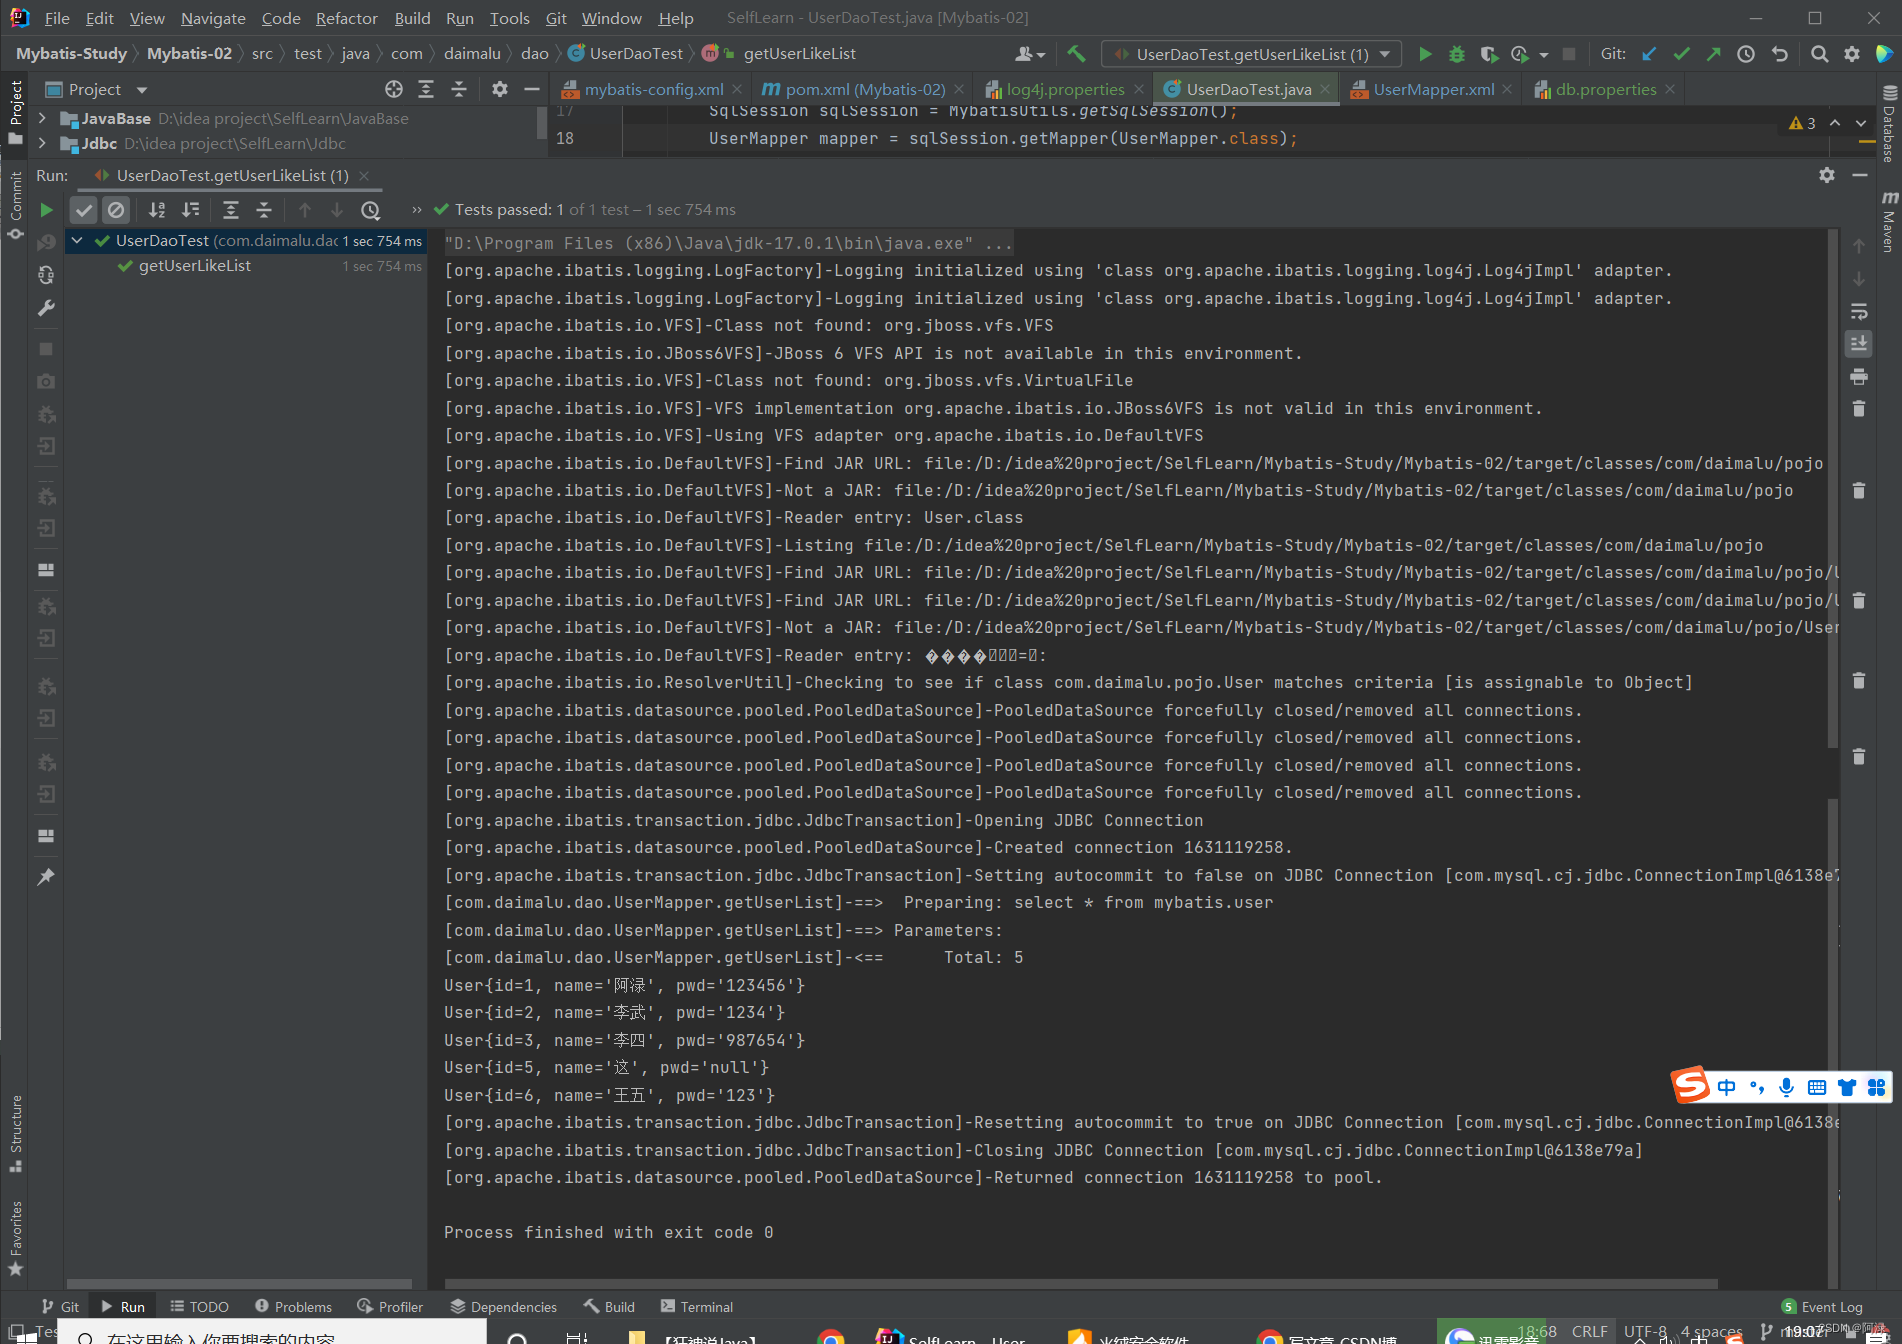Debug the current configuration via bug icon
Image resolution: width=1902 pixels, height=1344 pixels.
[x=1457, y=54]
